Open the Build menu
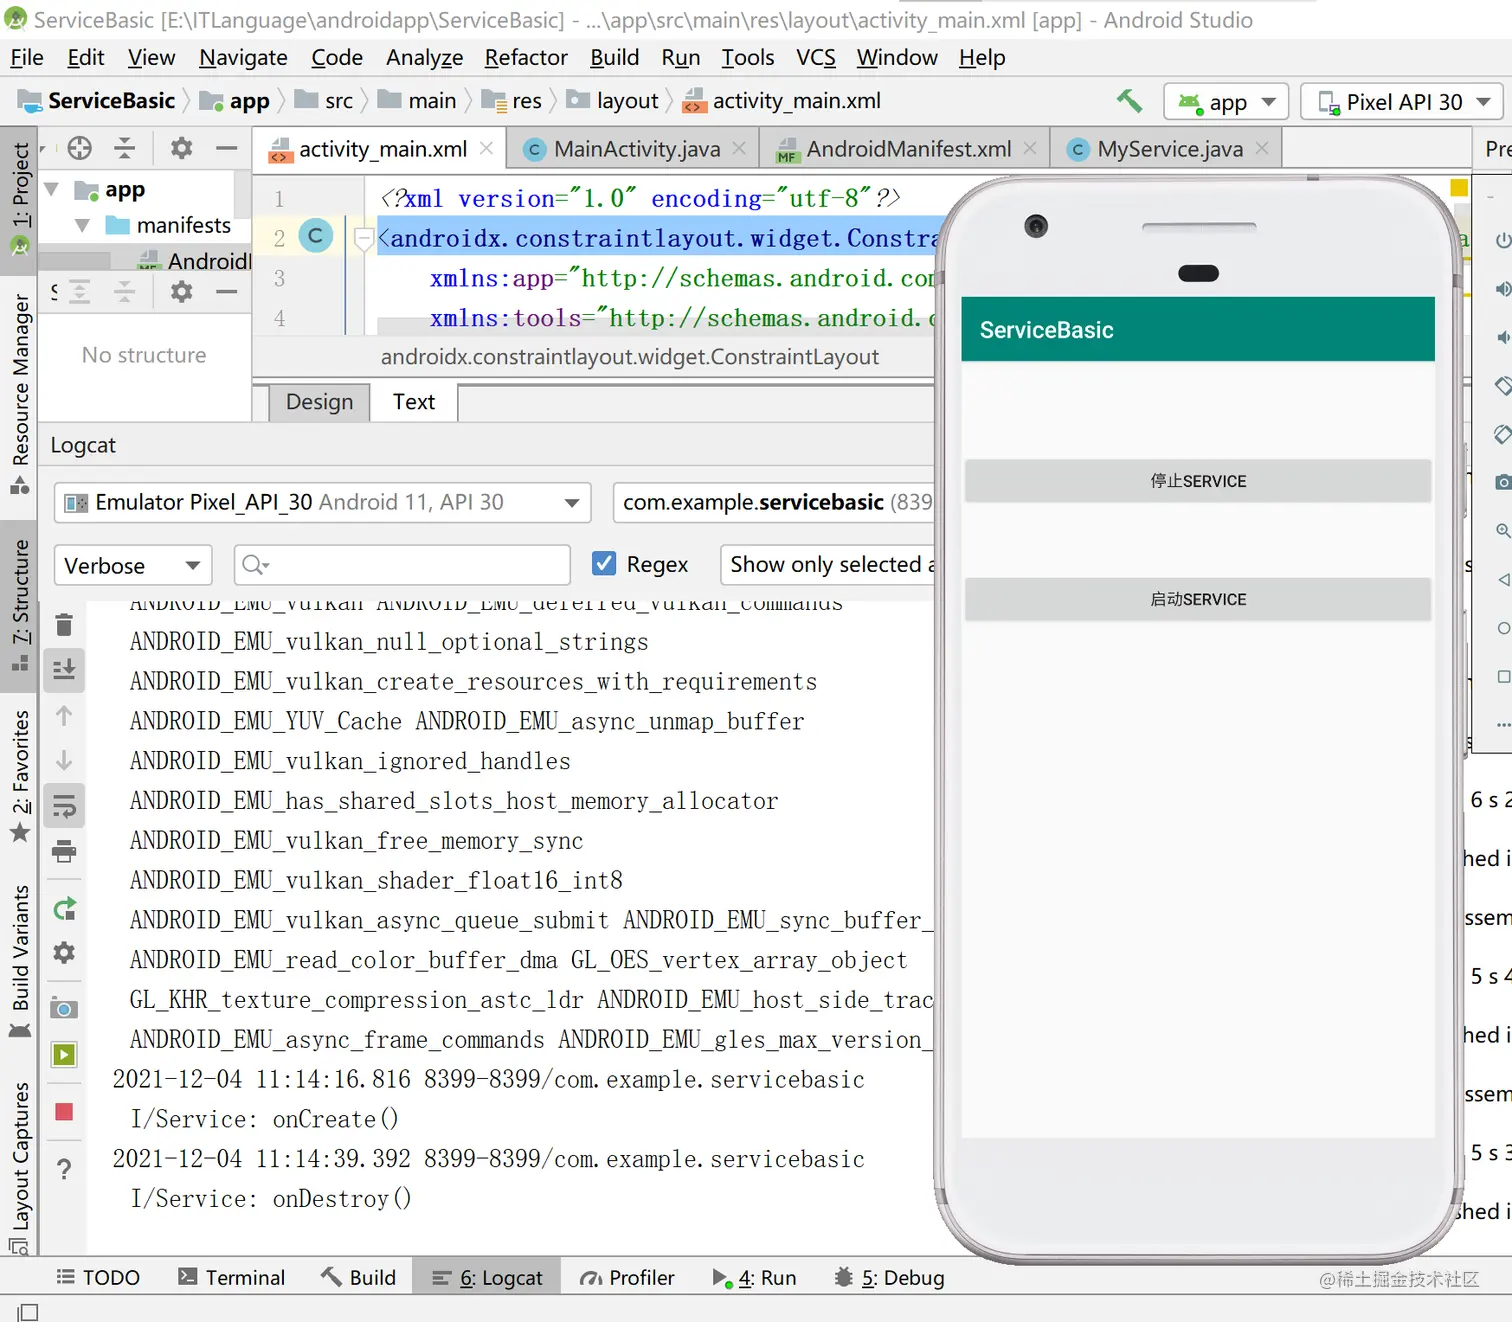The width and height of the screenshot is (1512, 1322). 614,57
